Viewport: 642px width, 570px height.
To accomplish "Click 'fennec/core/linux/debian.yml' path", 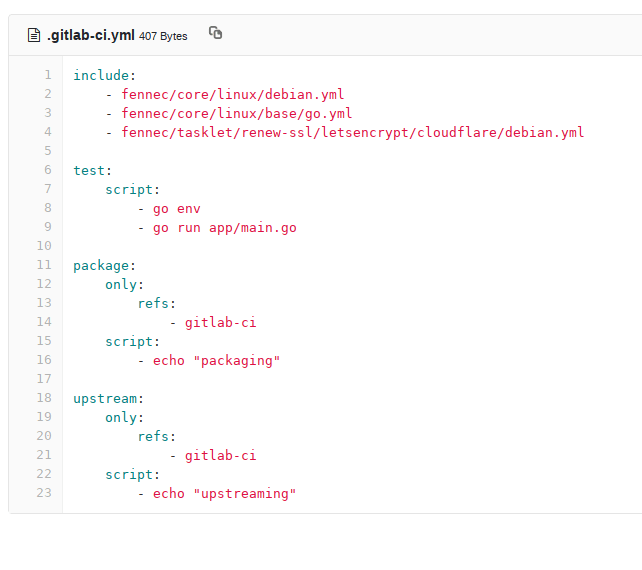I will (233, 95).
